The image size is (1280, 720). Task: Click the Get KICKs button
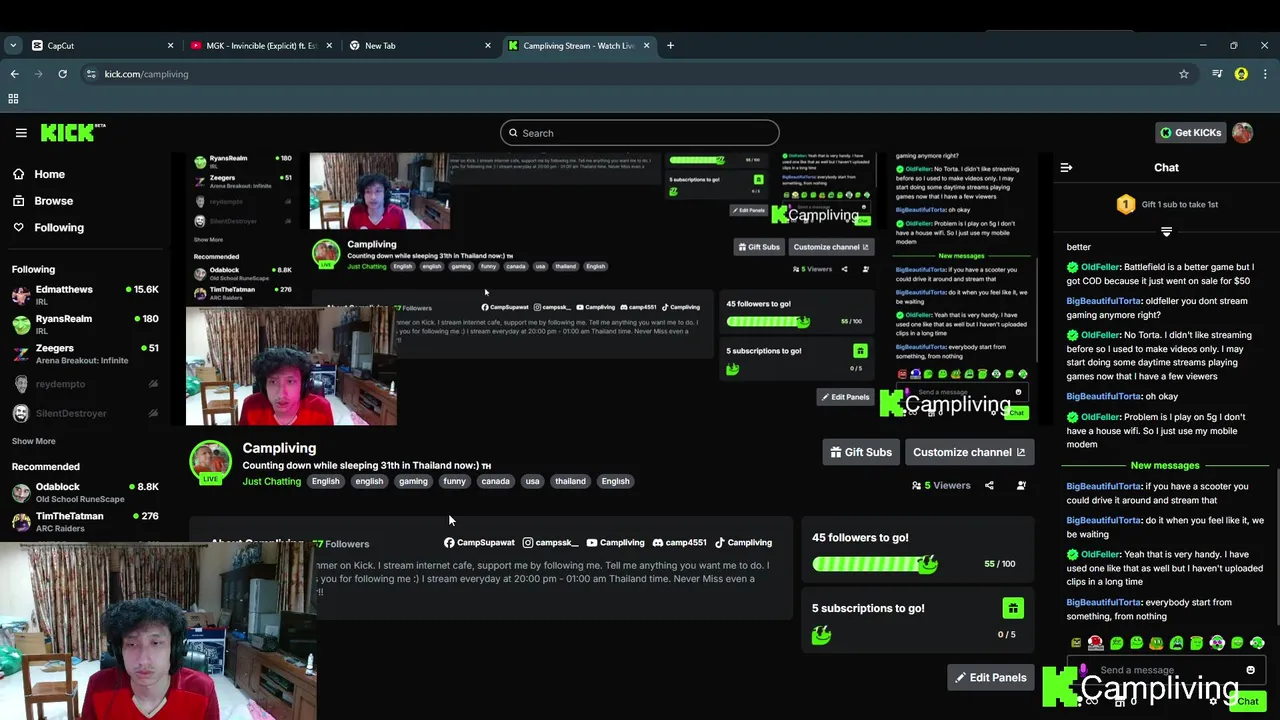[x=1190, y=132]
